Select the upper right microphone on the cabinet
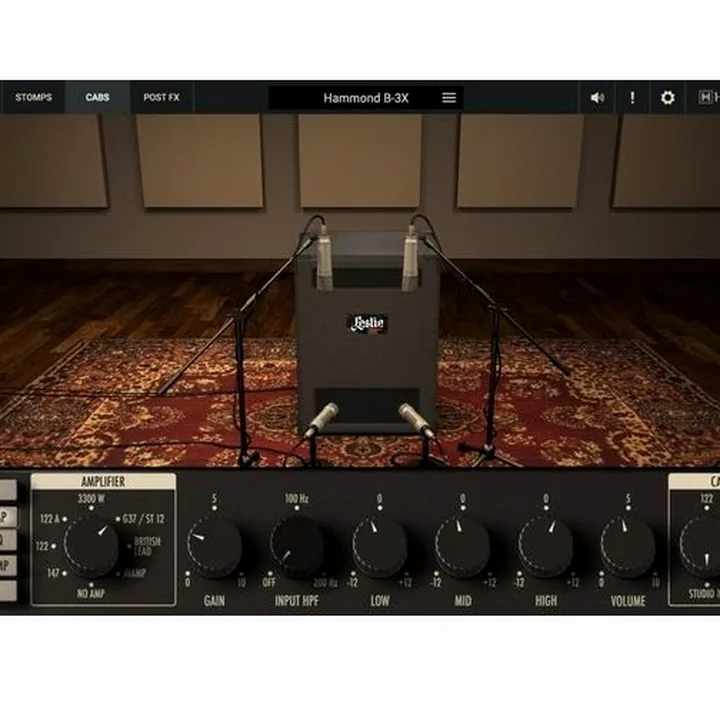The height and width of the screenshot is (720, 720). pyautogui.click(x=410, y=259)
